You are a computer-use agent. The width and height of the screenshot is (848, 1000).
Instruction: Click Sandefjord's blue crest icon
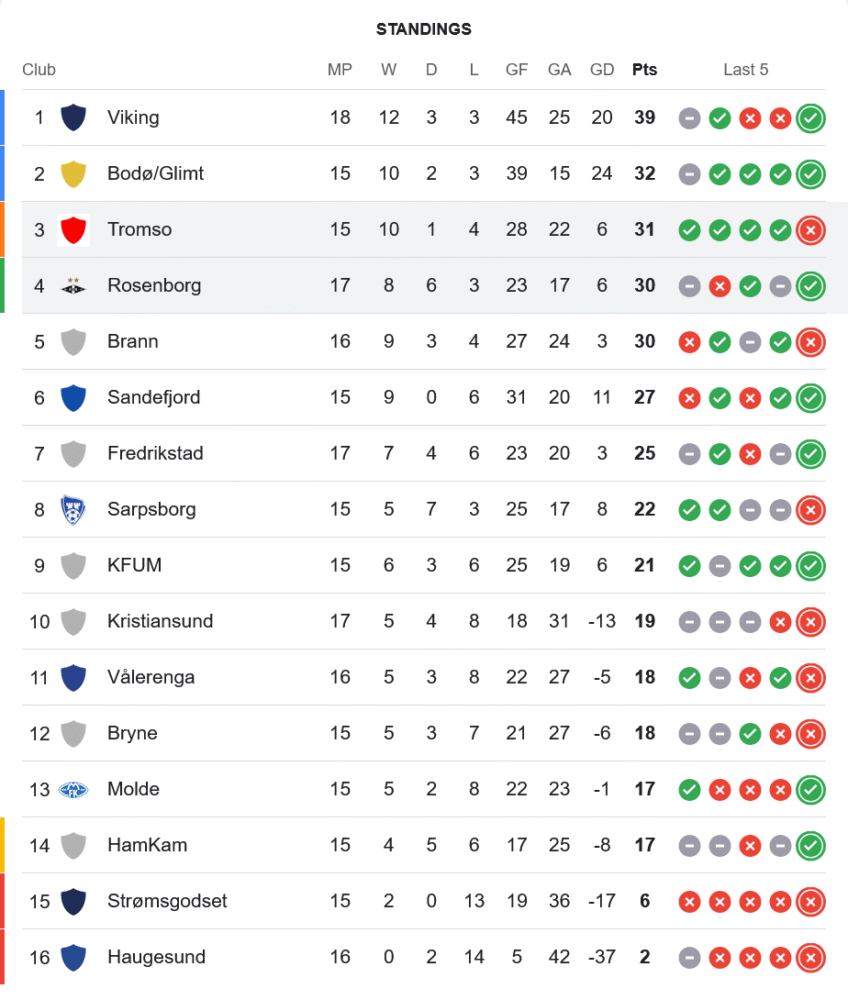73,398
